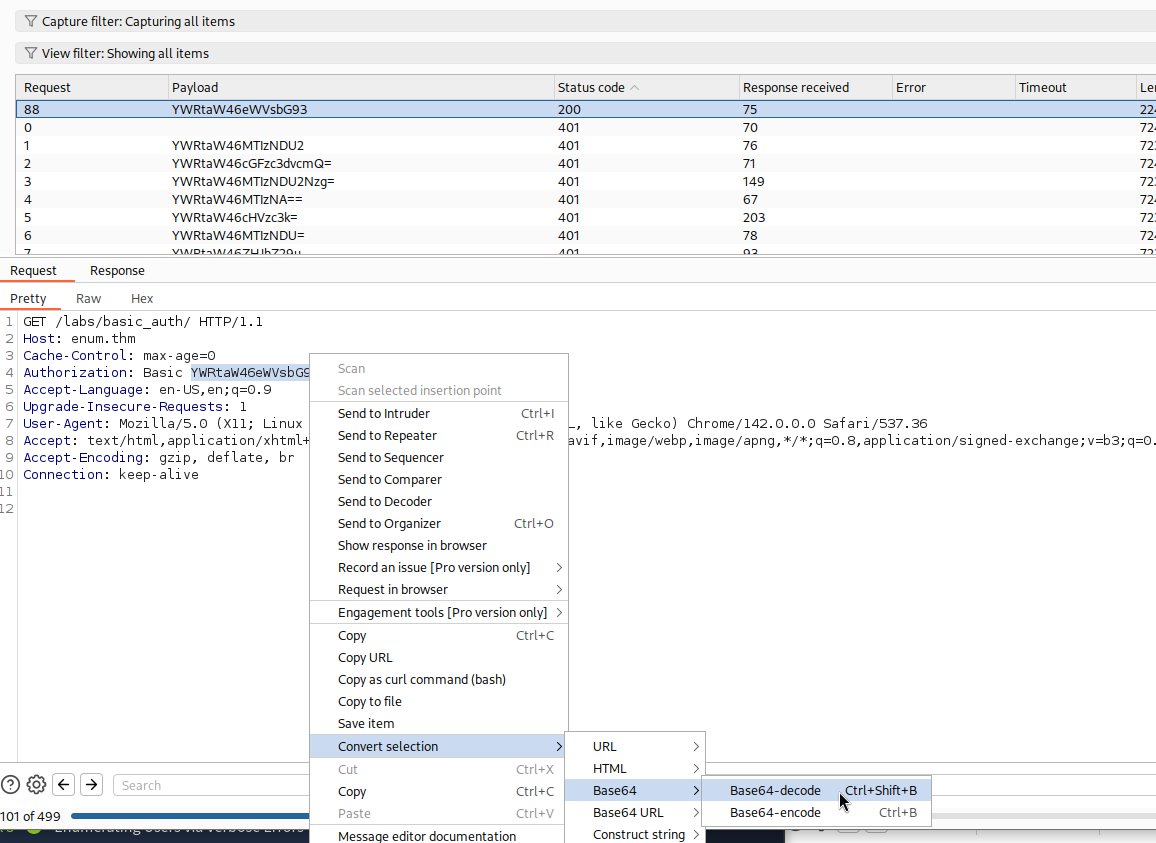Viewport: 1156px width, 843px height.
Task: Select the row with payload YWRtaW46cGFzc3dvcmQ=
Action: tap(585, 164)
